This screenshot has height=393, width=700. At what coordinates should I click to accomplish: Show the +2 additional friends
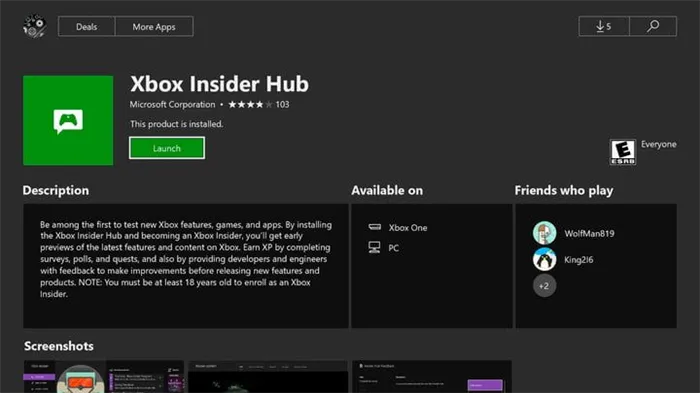(x=544, y=286)
